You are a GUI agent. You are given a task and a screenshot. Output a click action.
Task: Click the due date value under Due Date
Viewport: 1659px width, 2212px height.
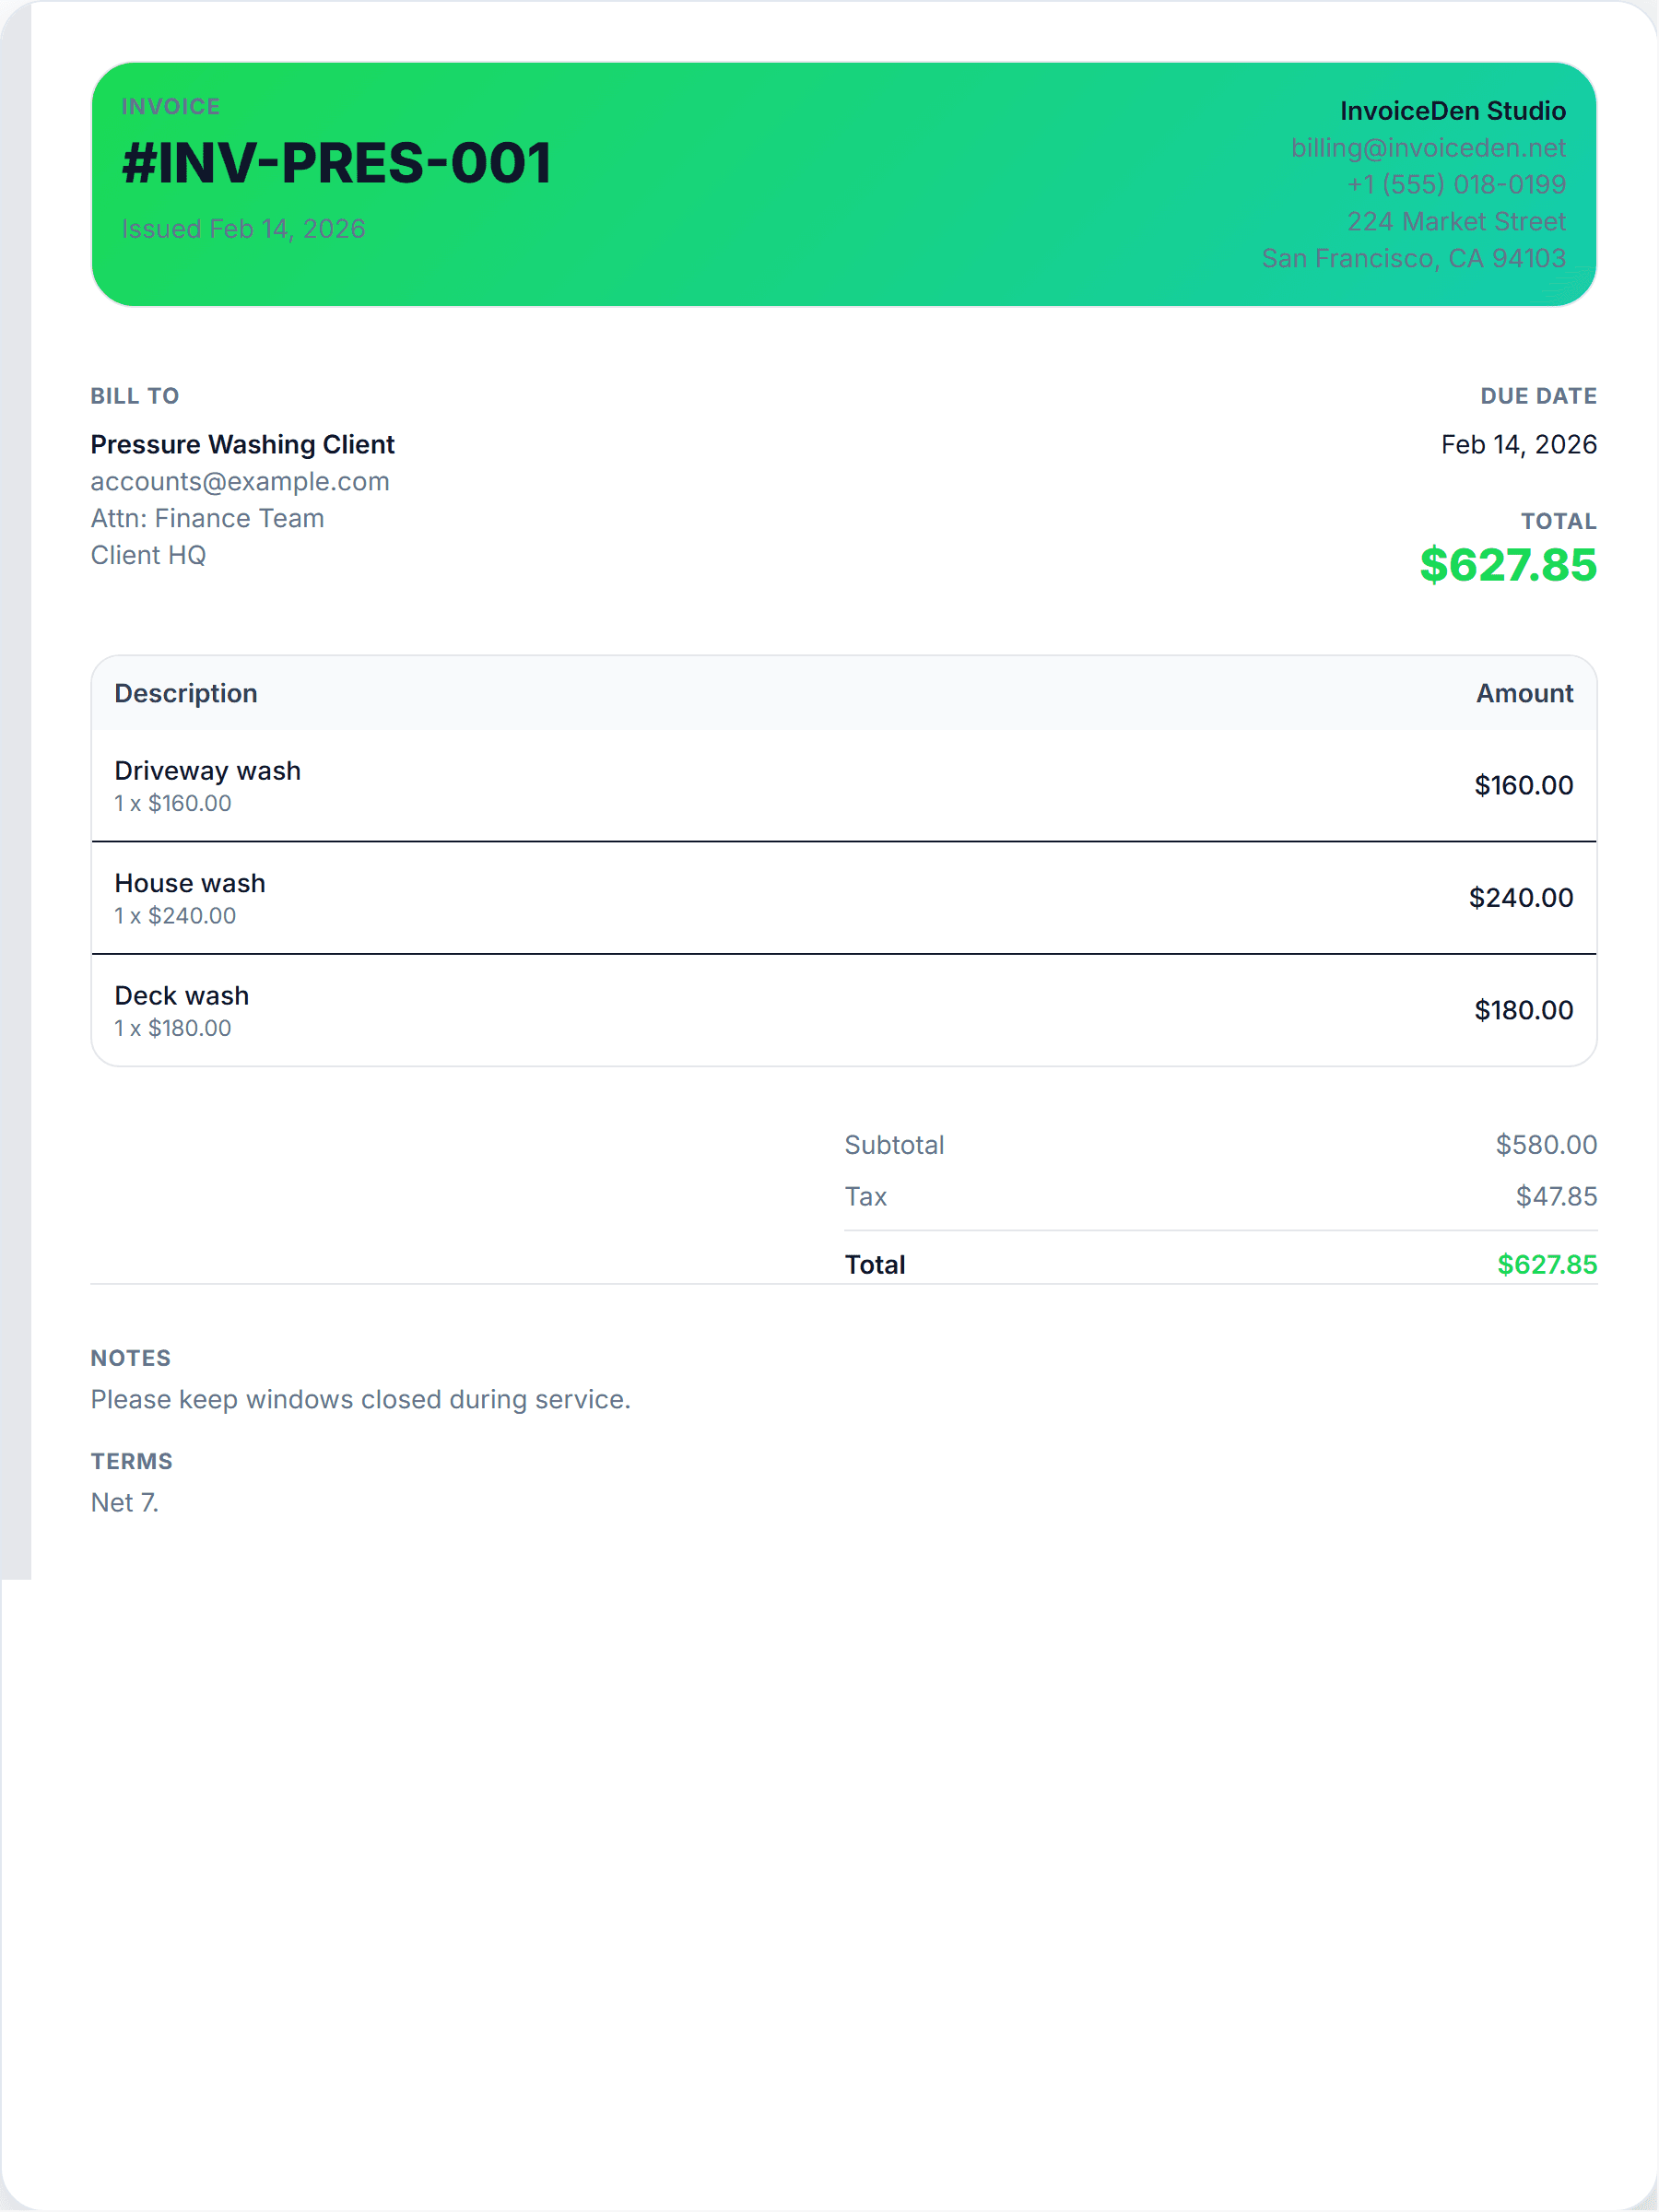(x=1518, y=444)
